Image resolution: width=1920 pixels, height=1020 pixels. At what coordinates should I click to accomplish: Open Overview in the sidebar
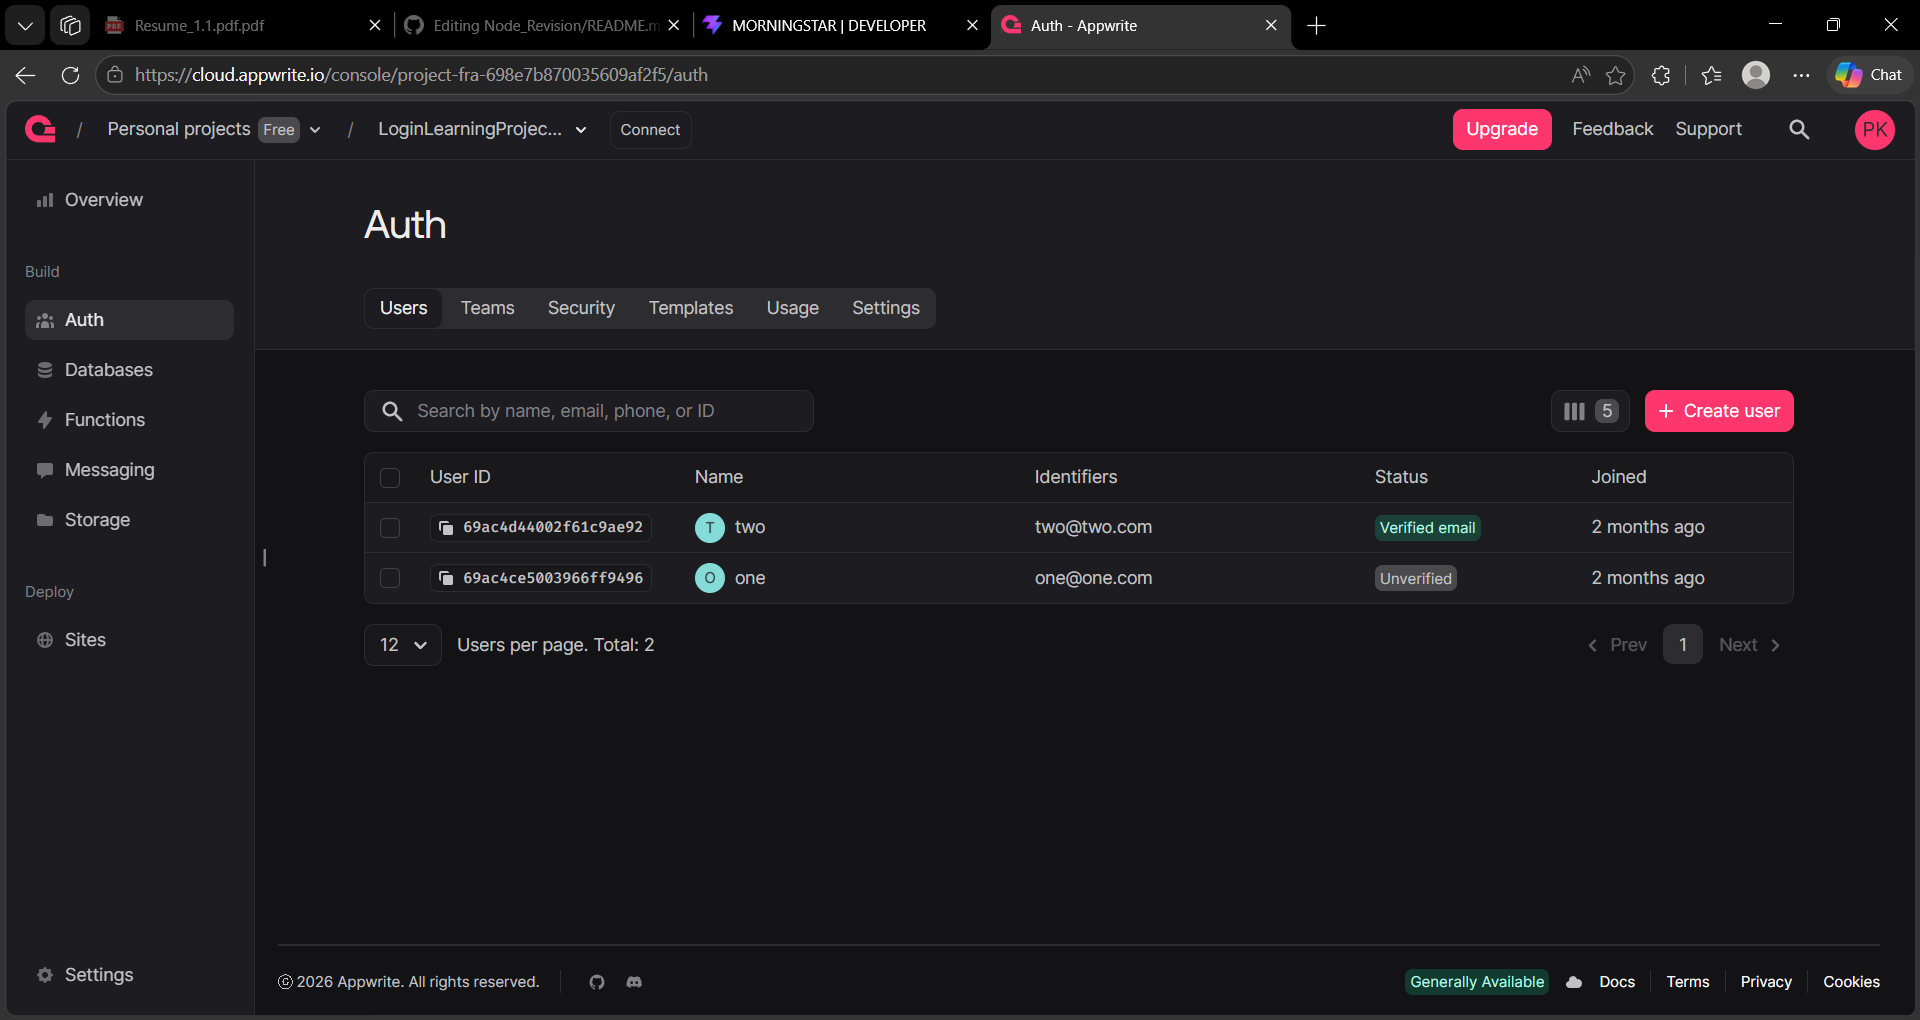(x=129, y=200)
